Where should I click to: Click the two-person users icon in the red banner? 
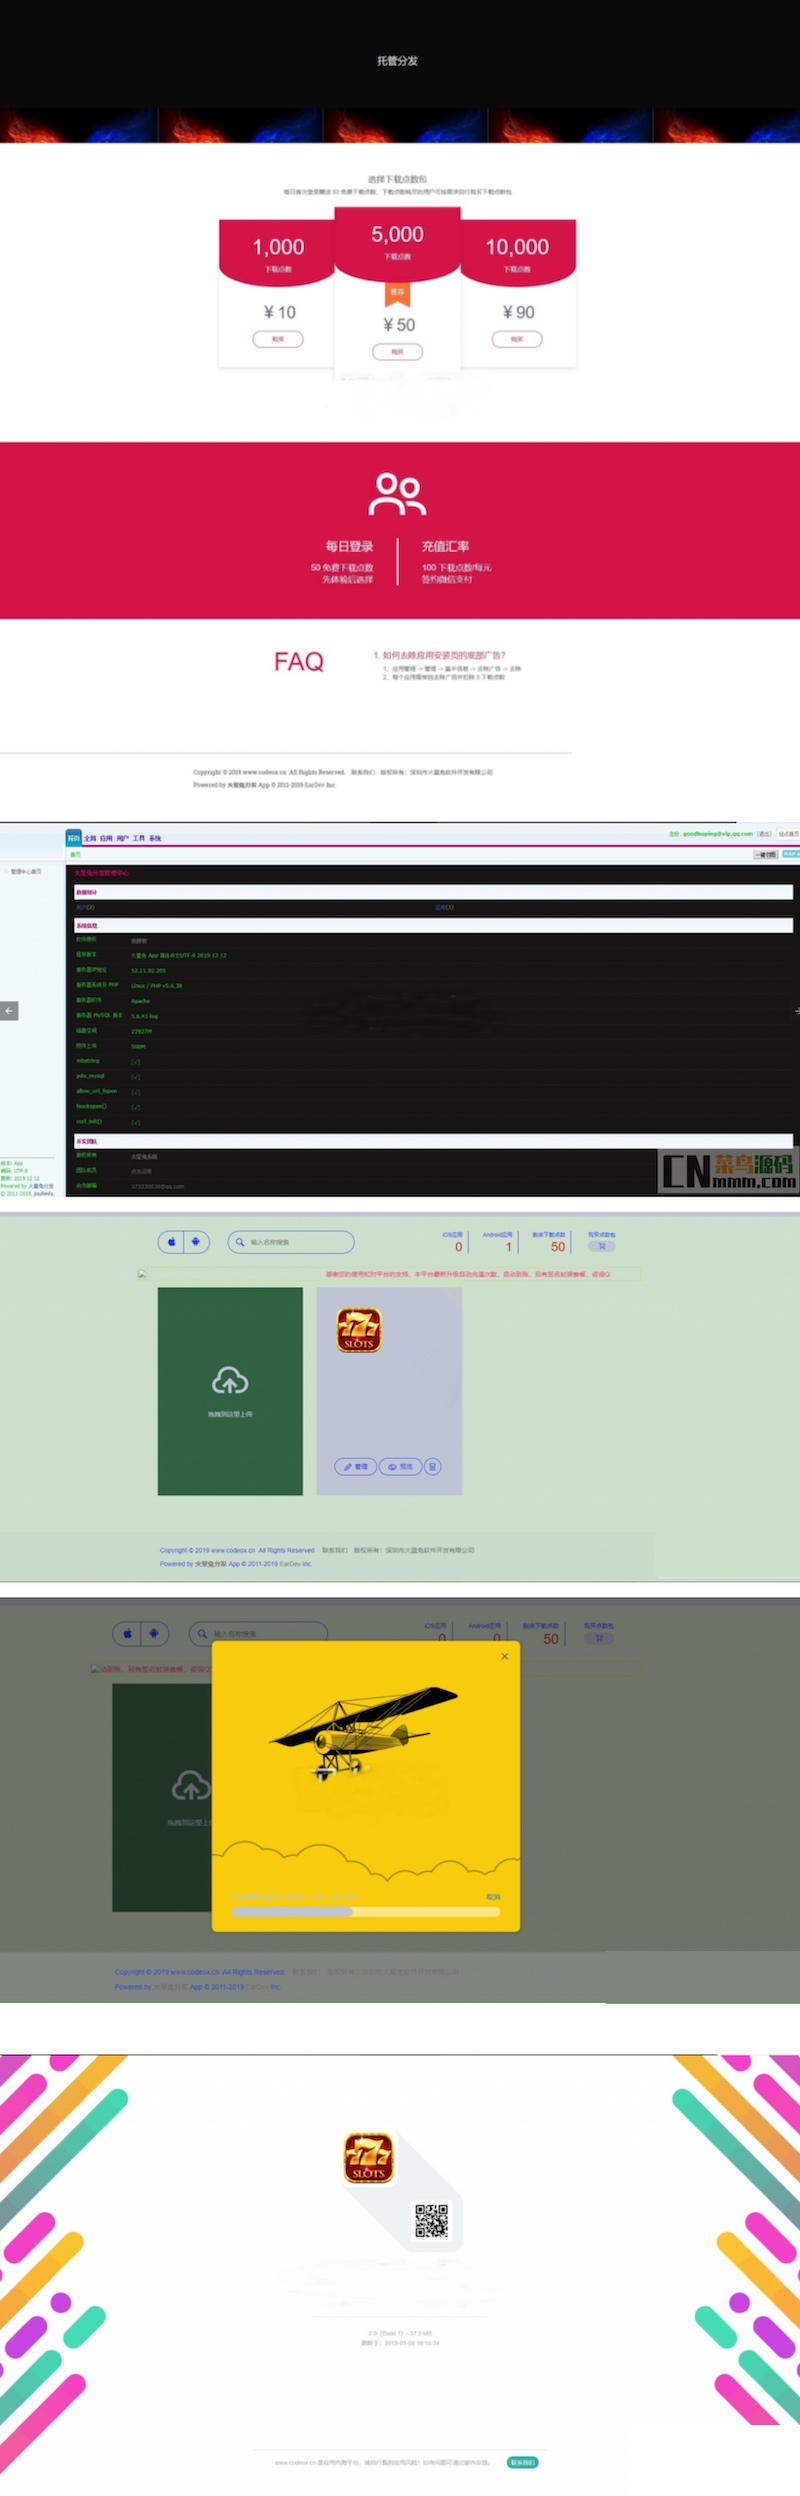(x=398, y=494)
